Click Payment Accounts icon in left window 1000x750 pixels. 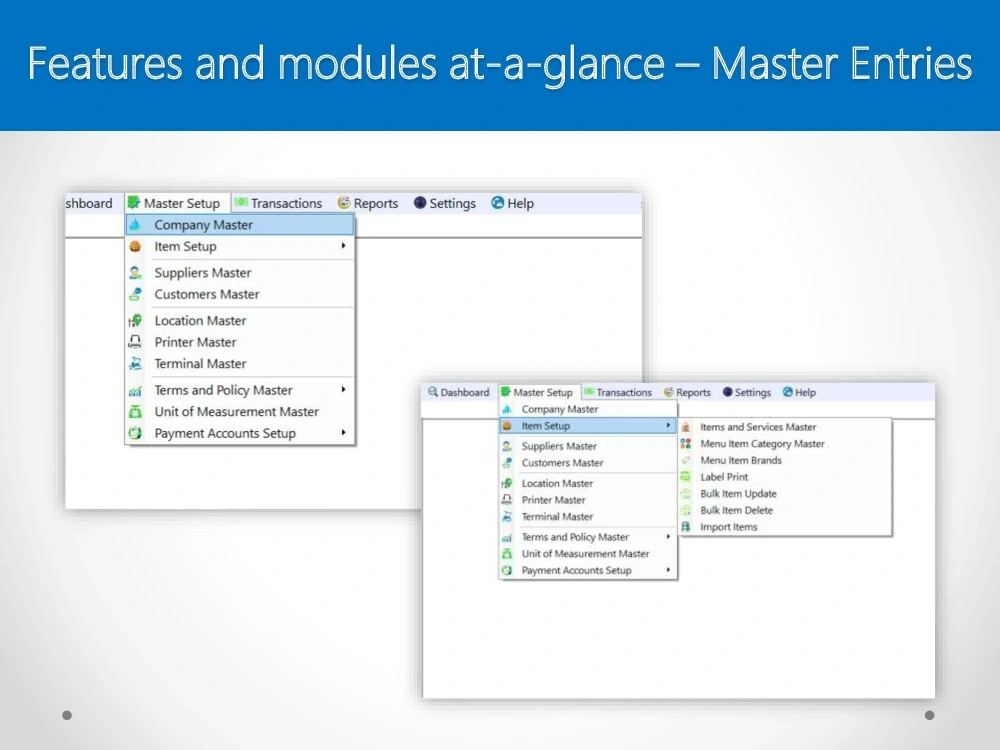pos(135,433)
